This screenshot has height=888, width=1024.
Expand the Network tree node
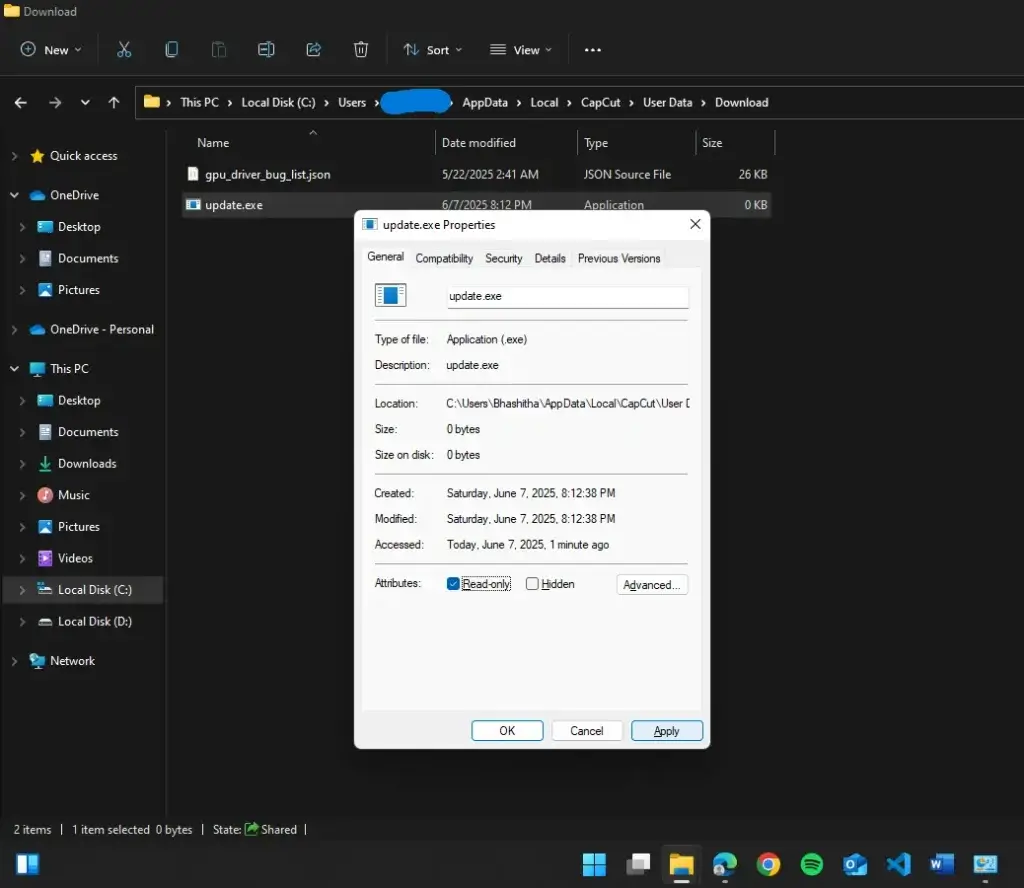pos(14,661)
